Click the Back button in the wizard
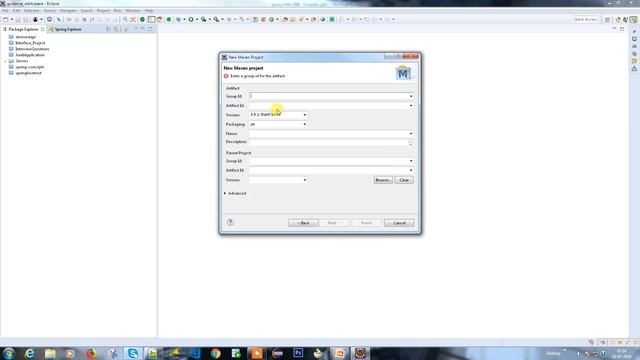Viewport: 640px width, 360px height. click(x=303, y=223)
